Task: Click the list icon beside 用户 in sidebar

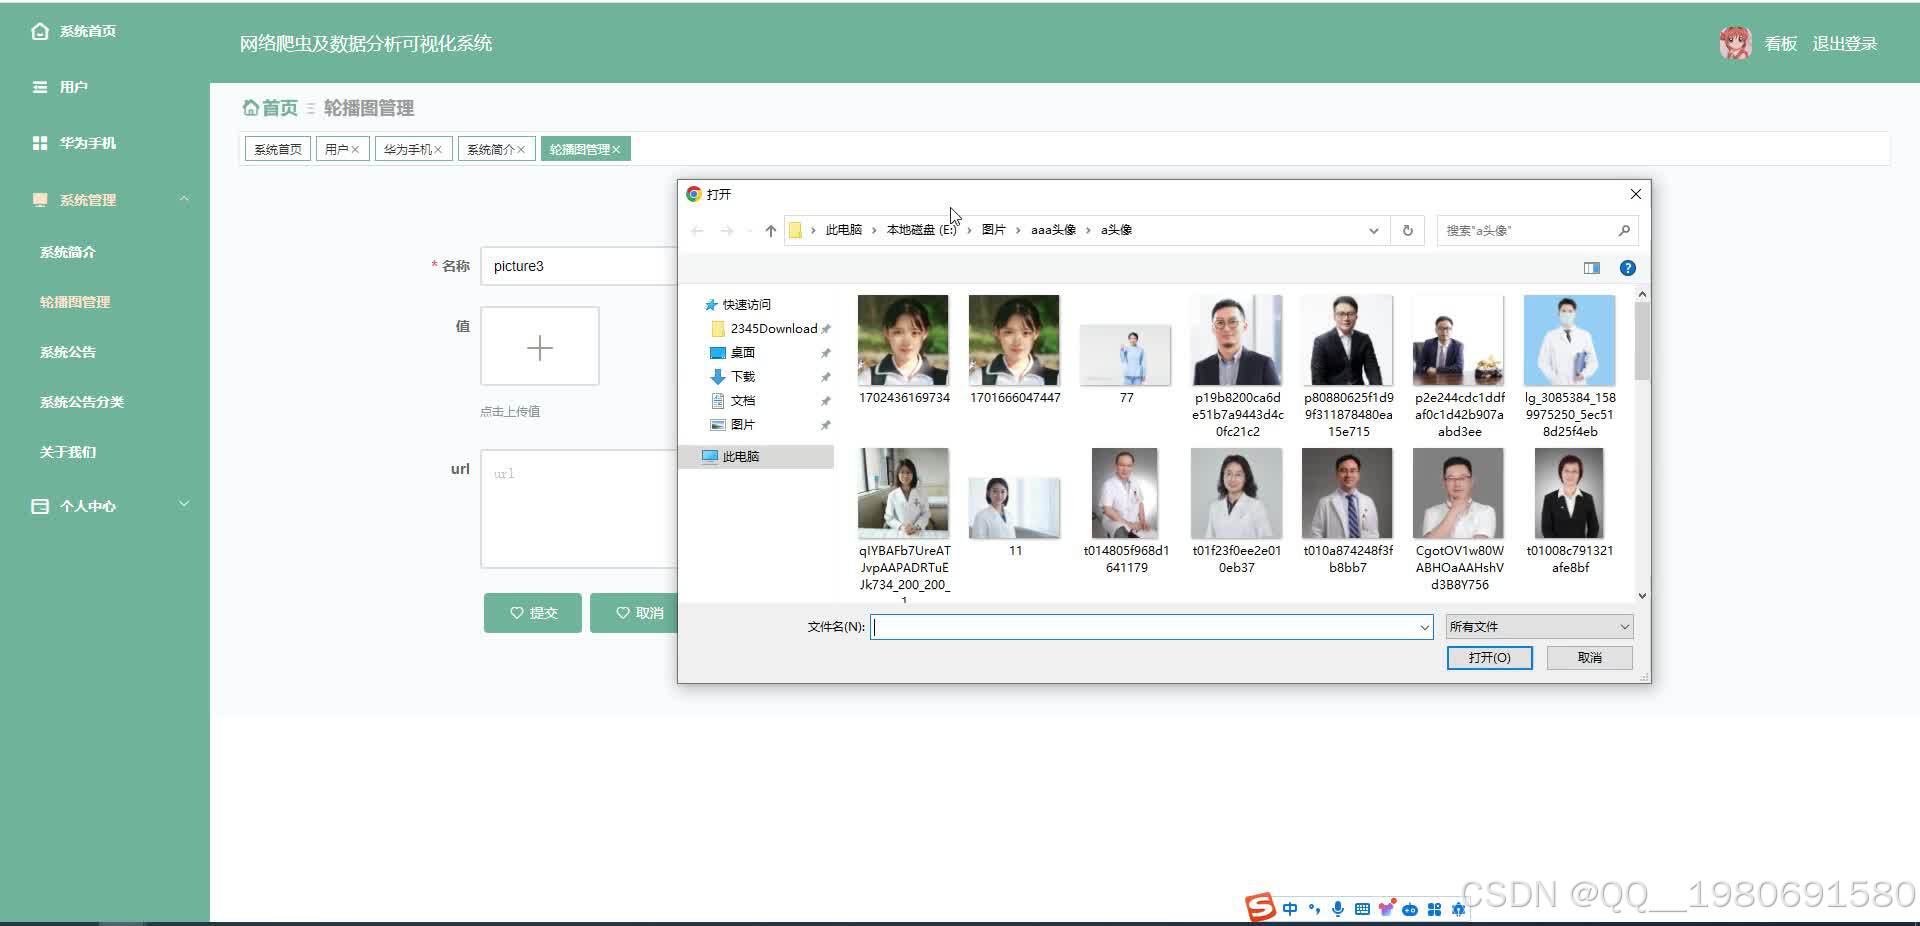Action: pyautogui.click(x=40, y=87)
